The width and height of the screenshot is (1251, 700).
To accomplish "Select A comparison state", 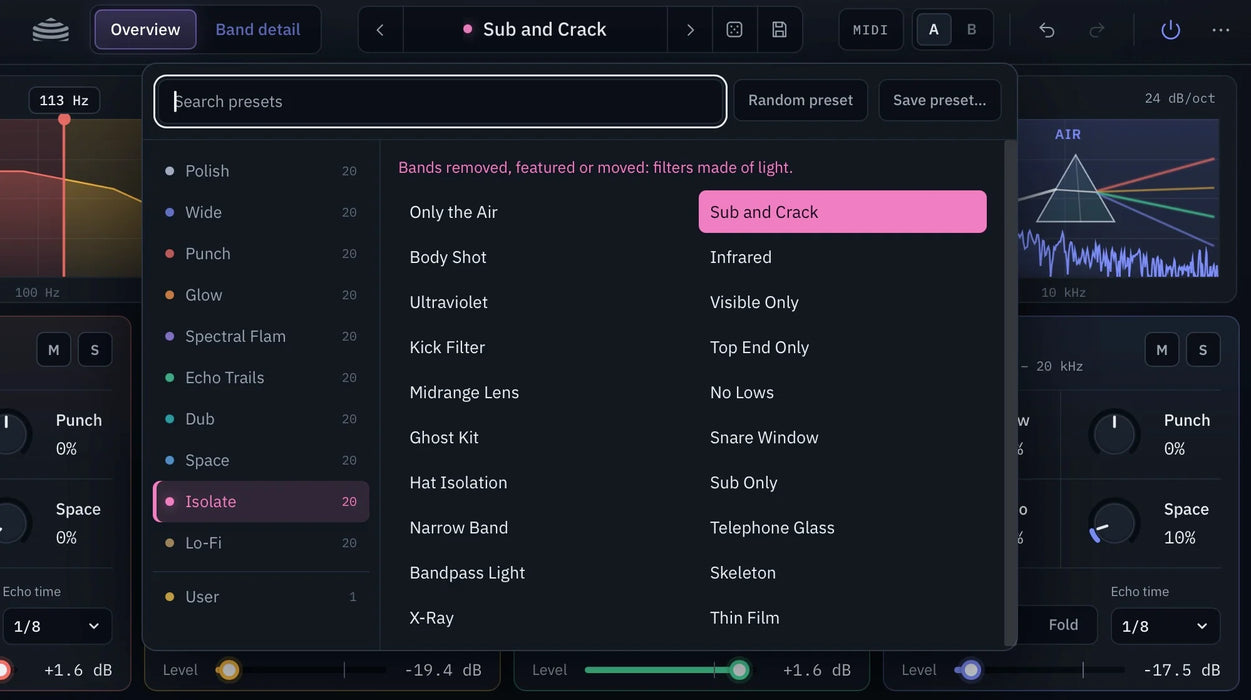I will 934,30.
